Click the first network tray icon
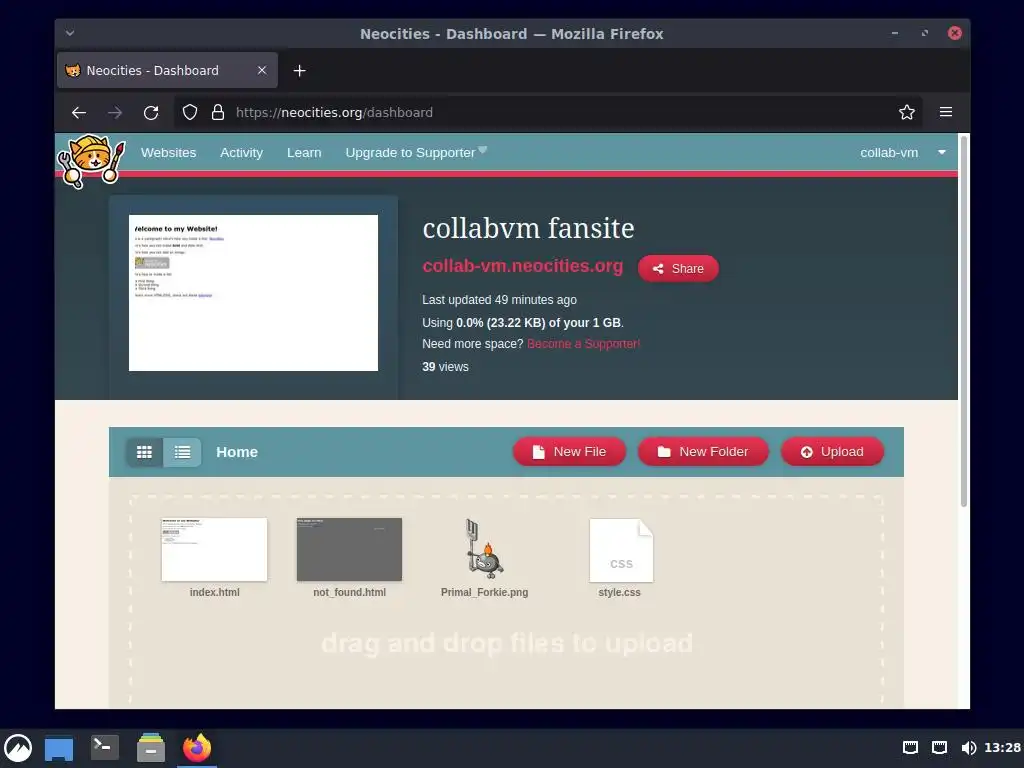The height and width of the screenshot is (768, 1024). (910, 748)
